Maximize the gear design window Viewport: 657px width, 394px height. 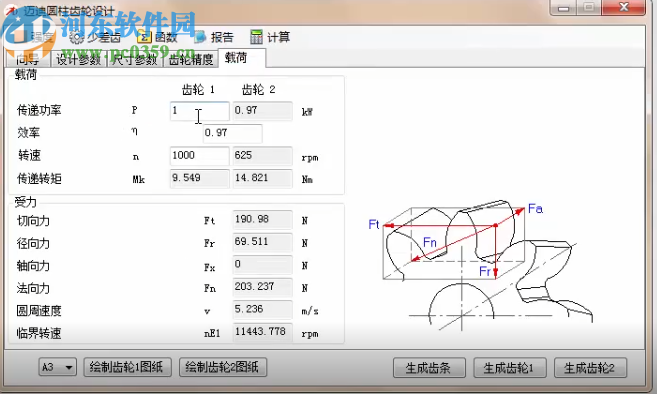(x=589, y=8)
